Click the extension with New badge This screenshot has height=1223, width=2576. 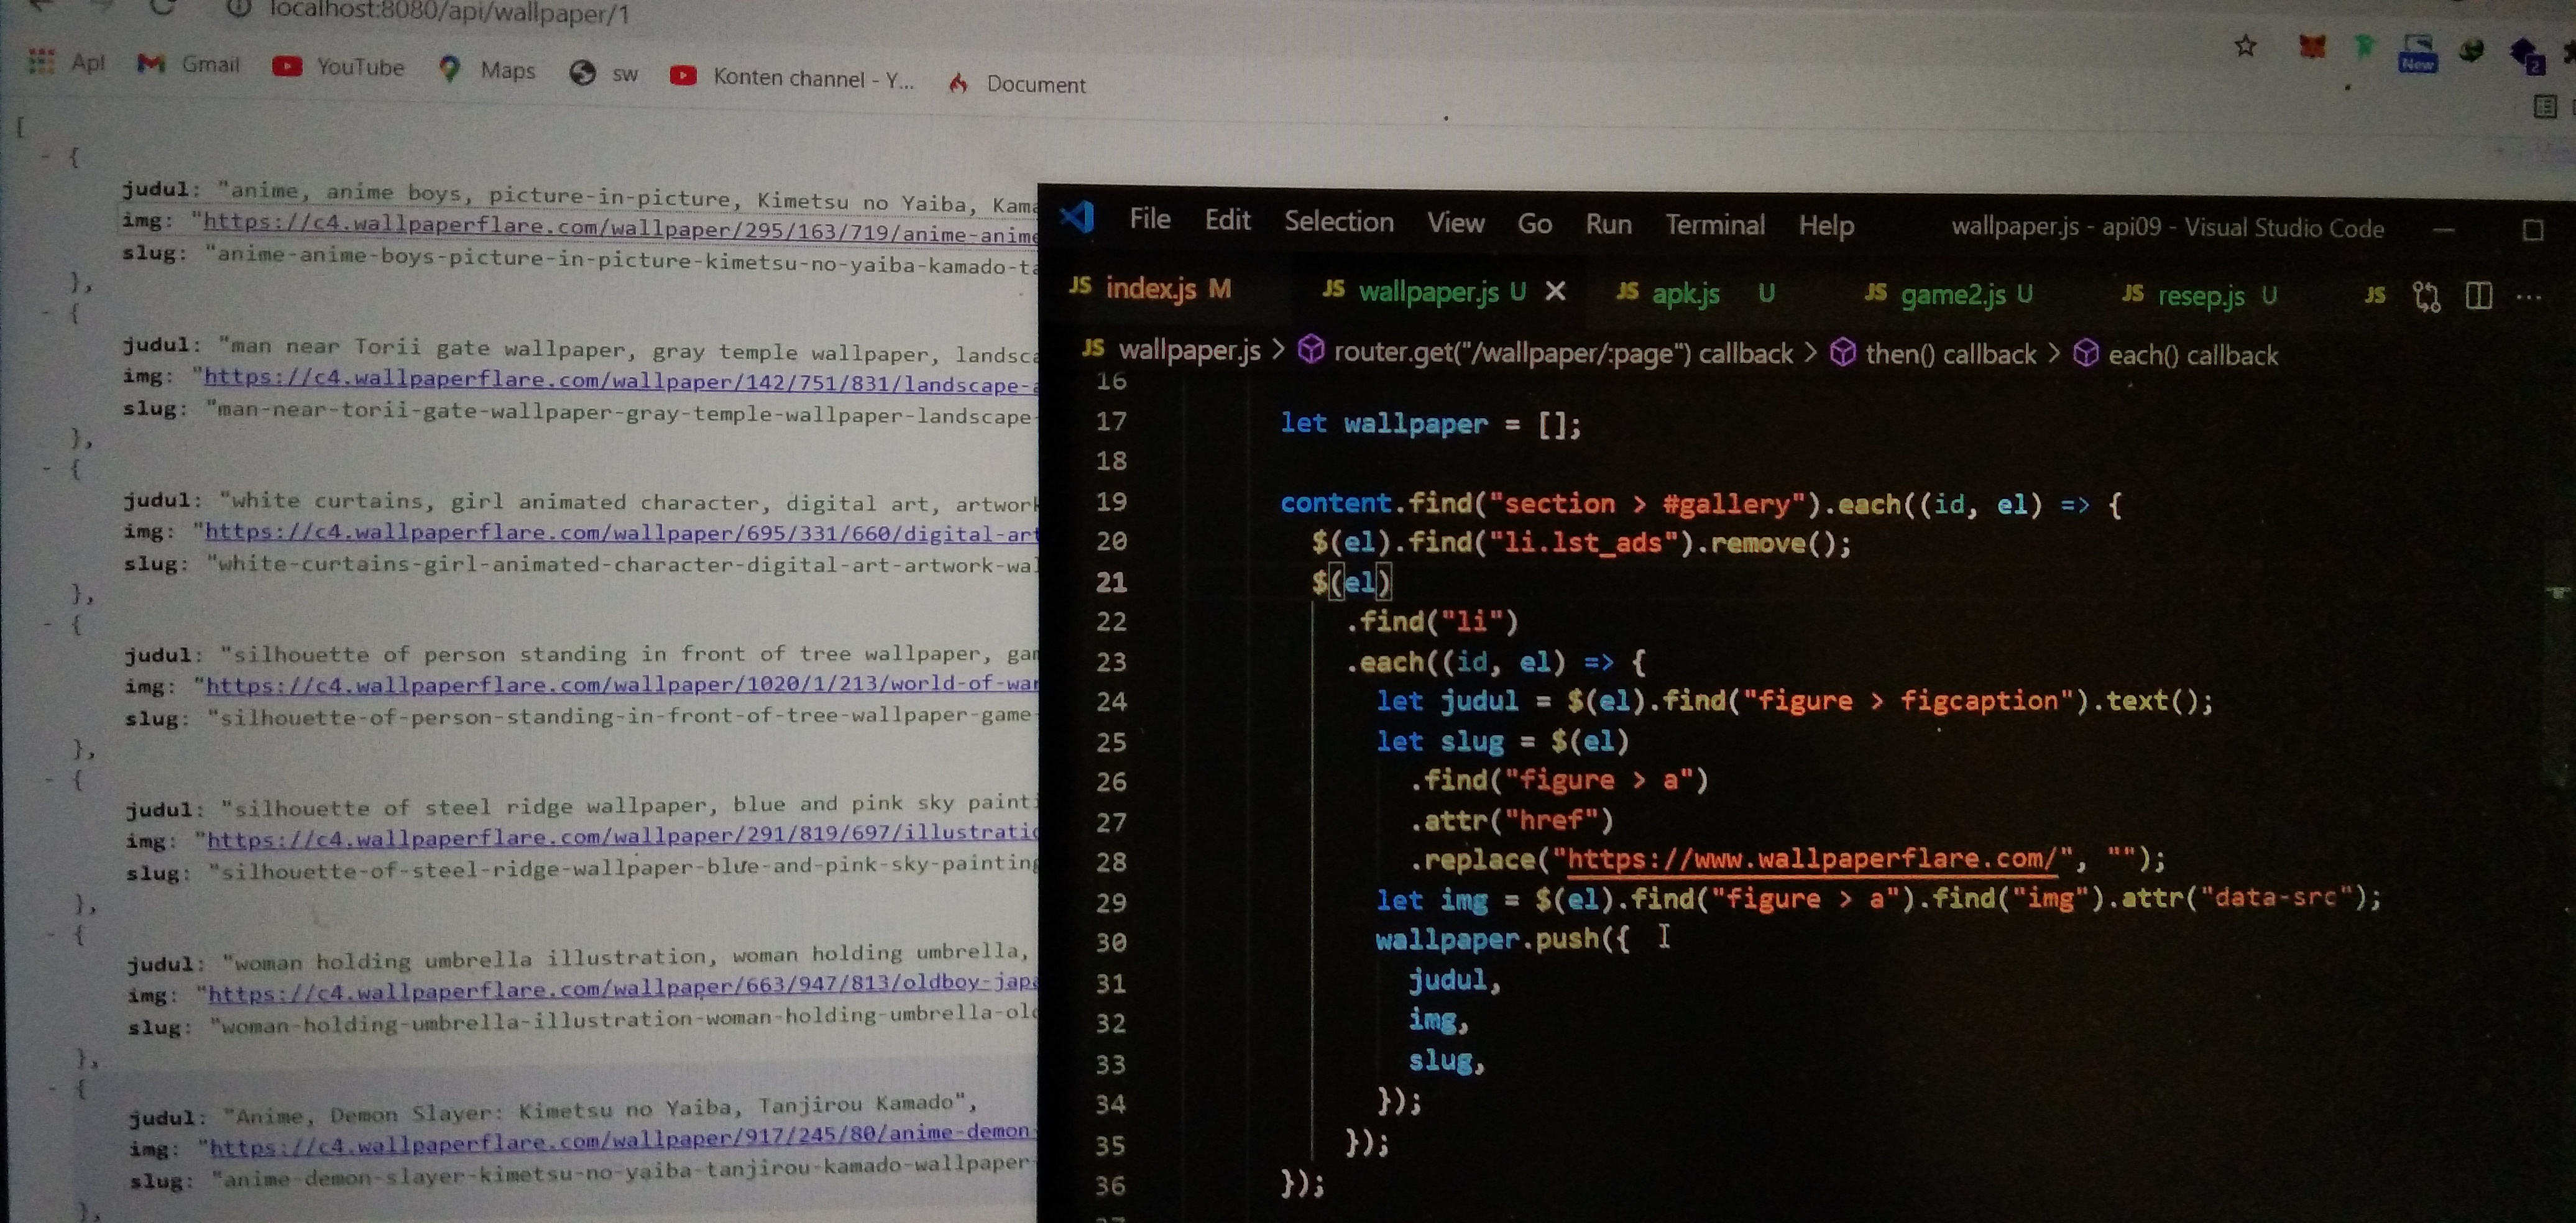tap(2417, 53)
